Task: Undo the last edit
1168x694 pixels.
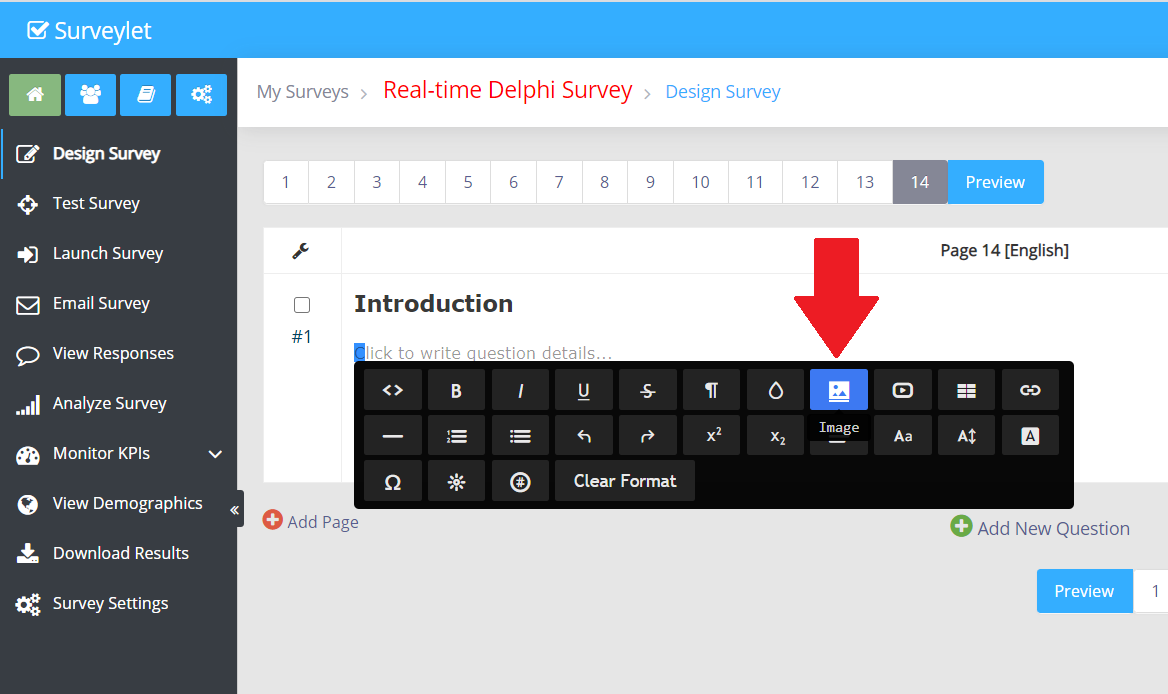Action: tap(584, 436)
